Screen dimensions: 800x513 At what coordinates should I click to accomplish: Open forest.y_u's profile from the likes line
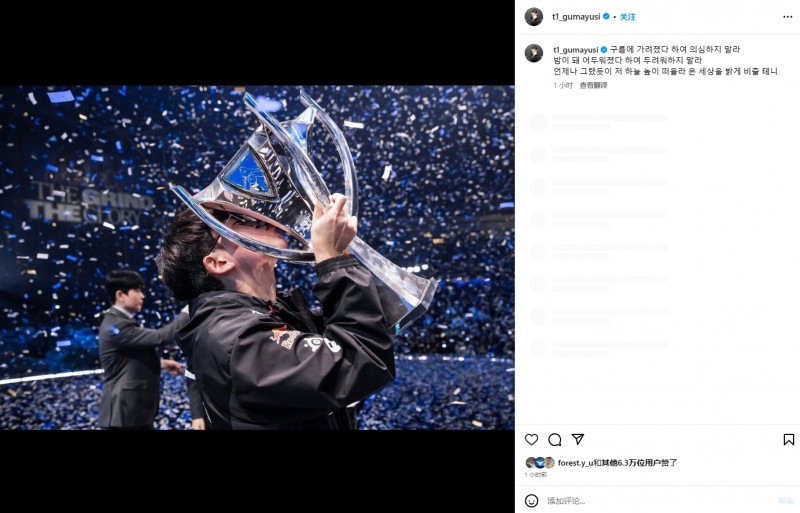point(576,463)
